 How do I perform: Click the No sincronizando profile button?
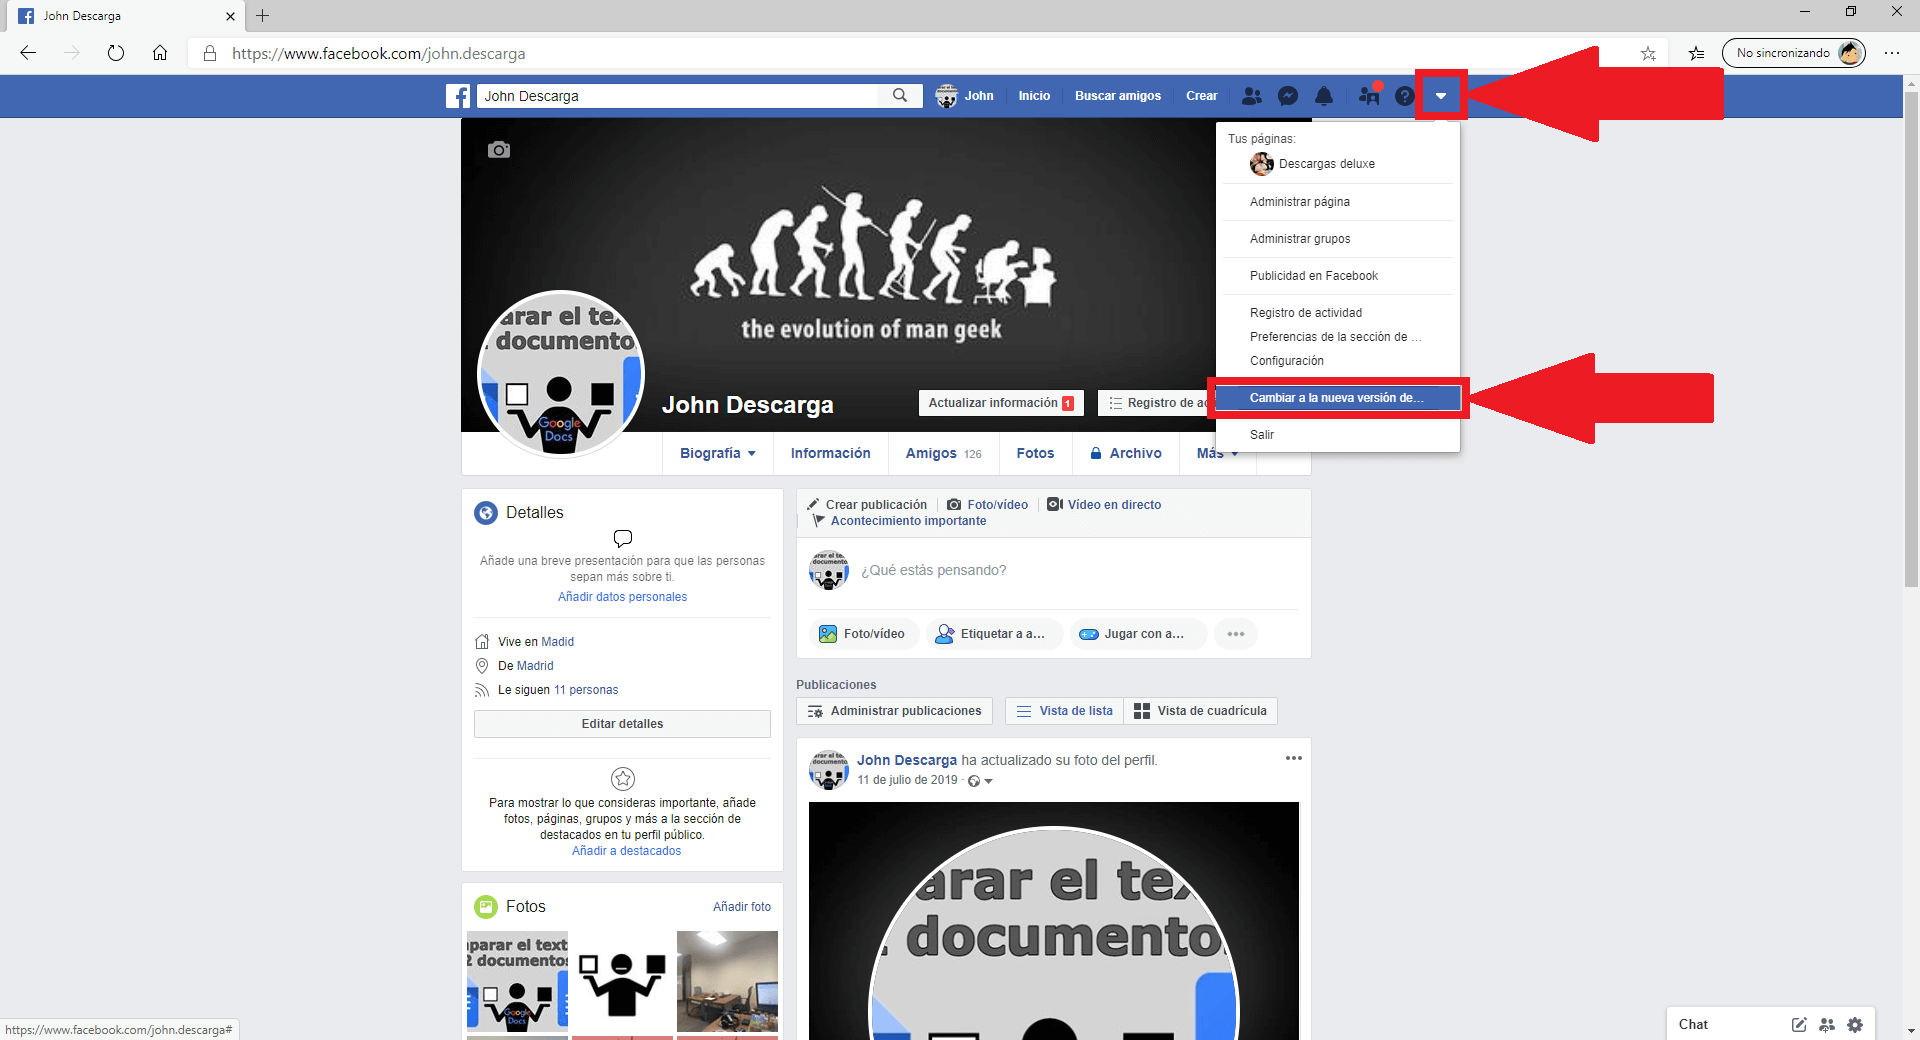point(1794,53)
